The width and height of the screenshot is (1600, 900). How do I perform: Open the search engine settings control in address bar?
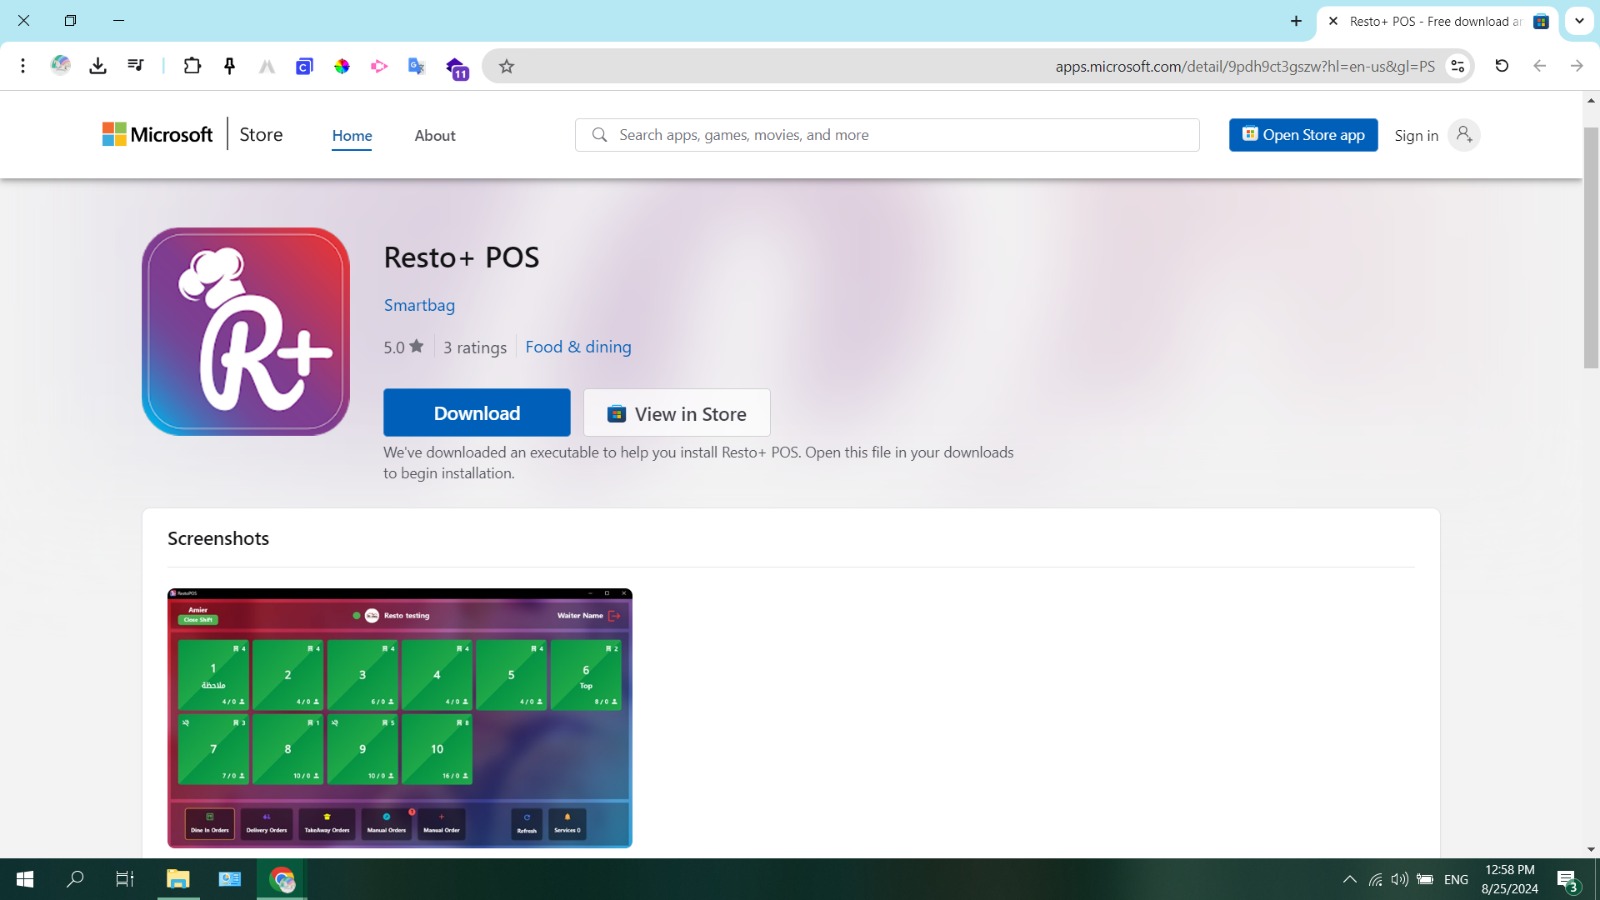(1456, 66)
